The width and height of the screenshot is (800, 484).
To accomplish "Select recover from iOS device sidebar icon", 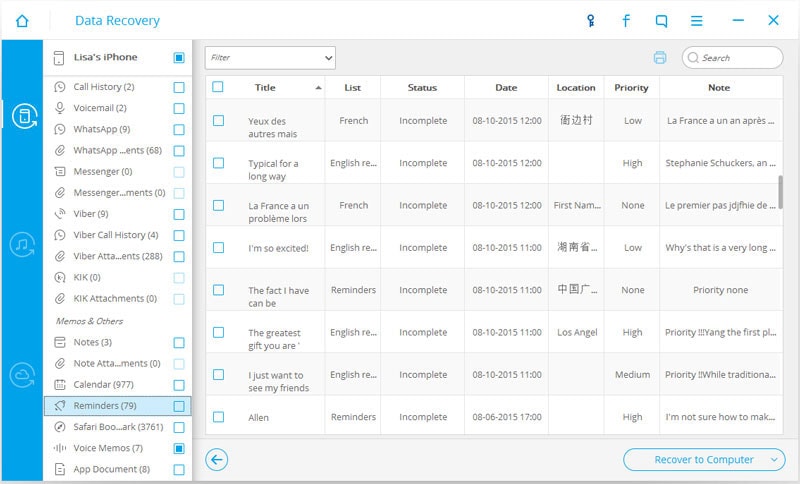I will click(x=23, y=116).
